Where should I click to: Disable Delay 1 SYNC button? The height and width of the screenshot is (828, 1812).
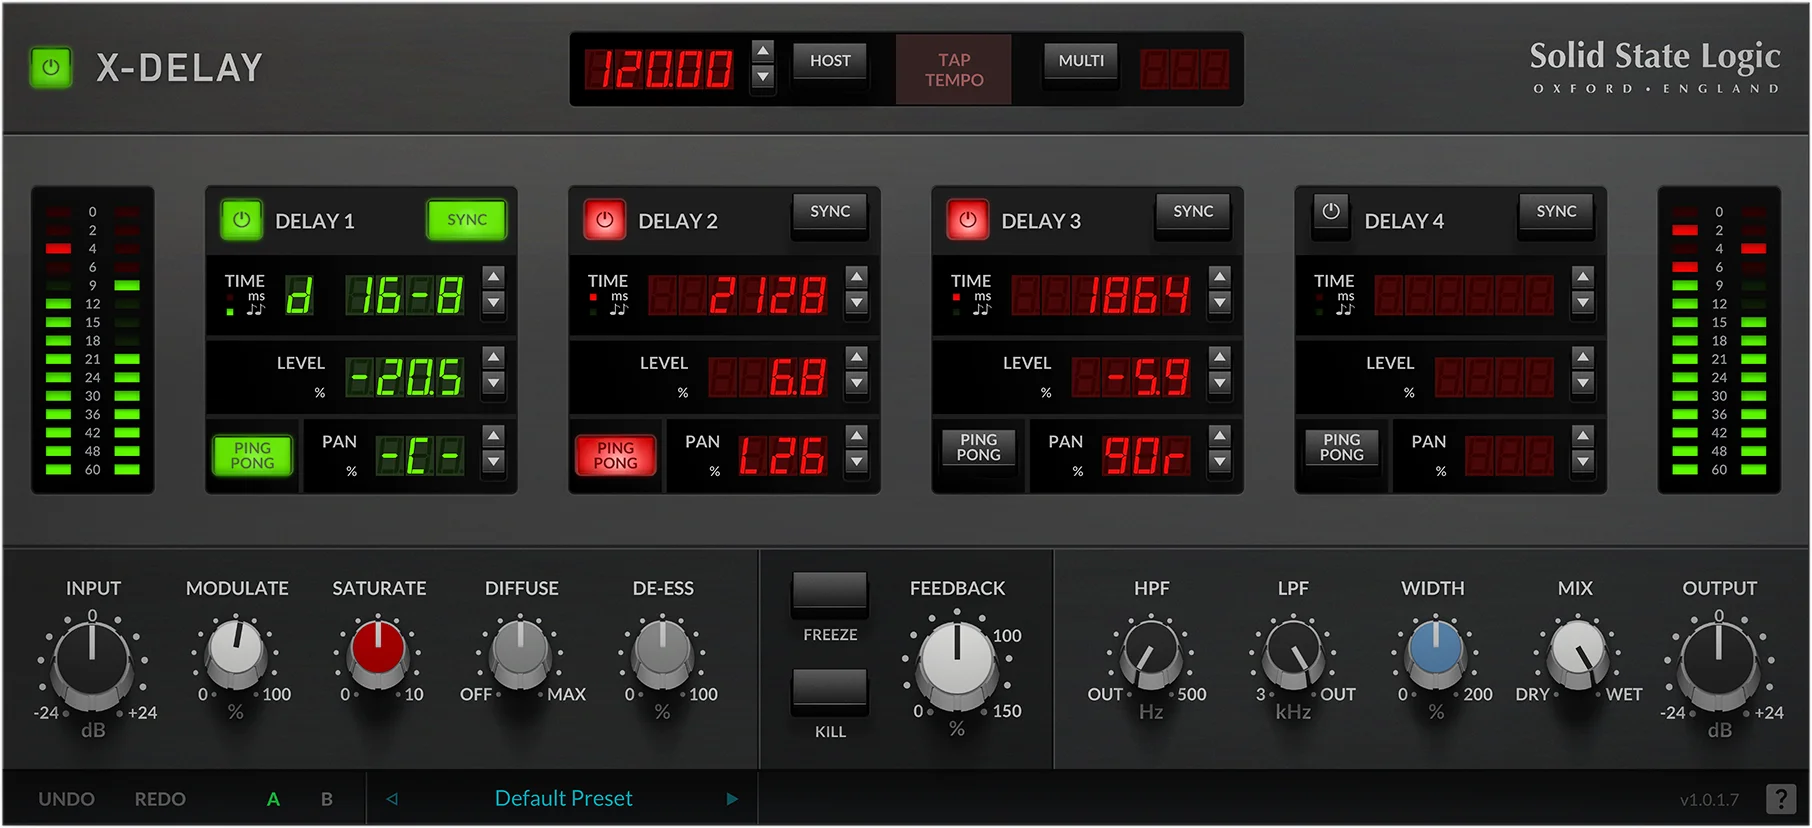pos(467,220)
